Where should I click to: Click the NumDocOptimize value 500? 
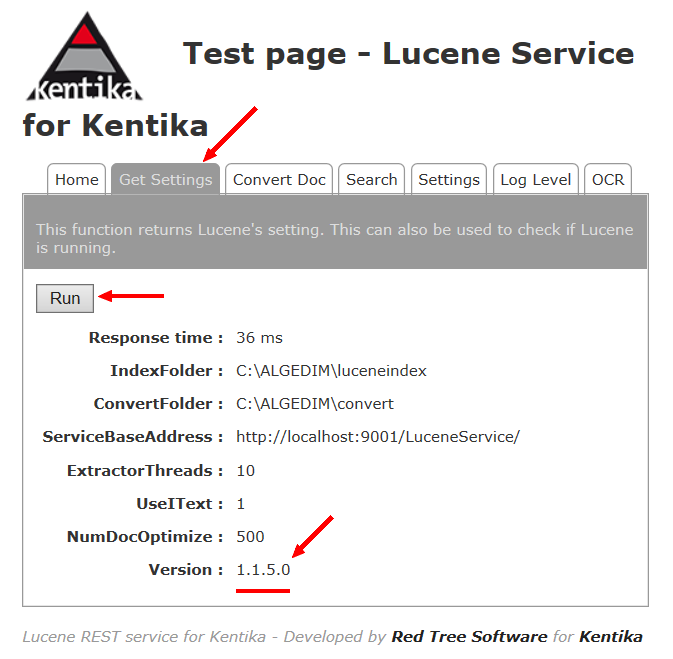[x=250, y=537]
